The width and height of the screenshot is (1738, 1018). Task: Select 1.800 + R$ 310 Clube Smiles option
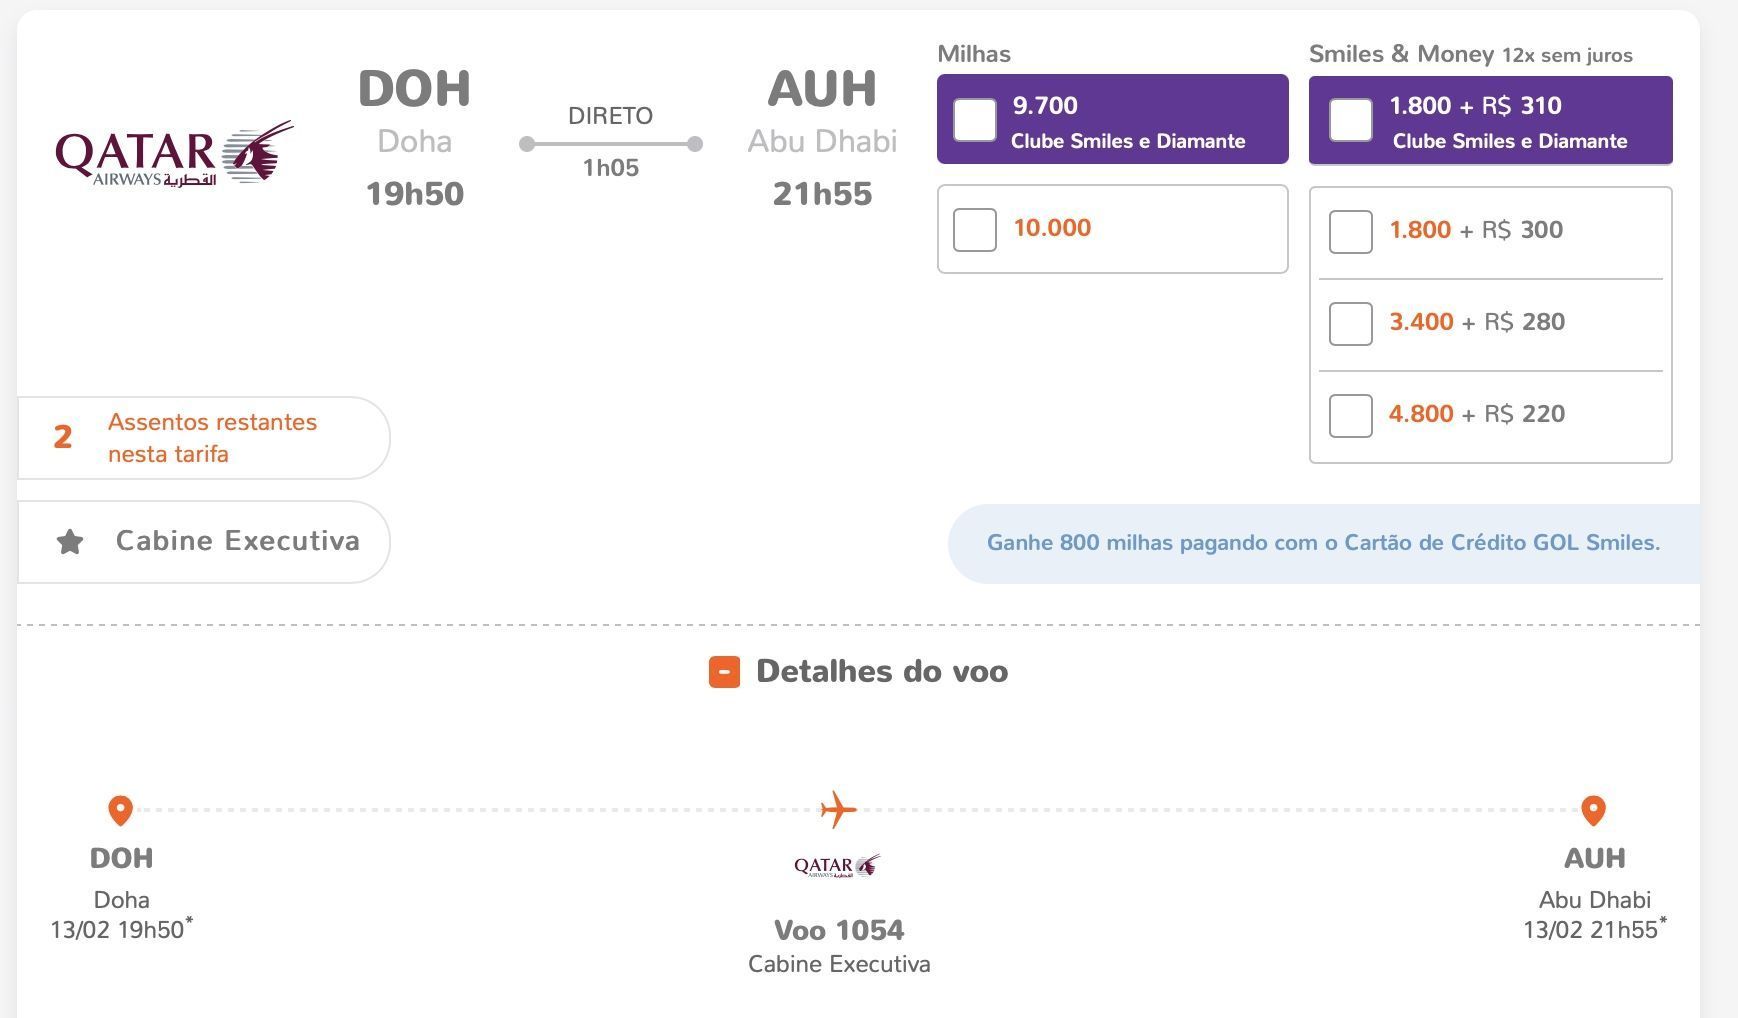pos(1351,120)
